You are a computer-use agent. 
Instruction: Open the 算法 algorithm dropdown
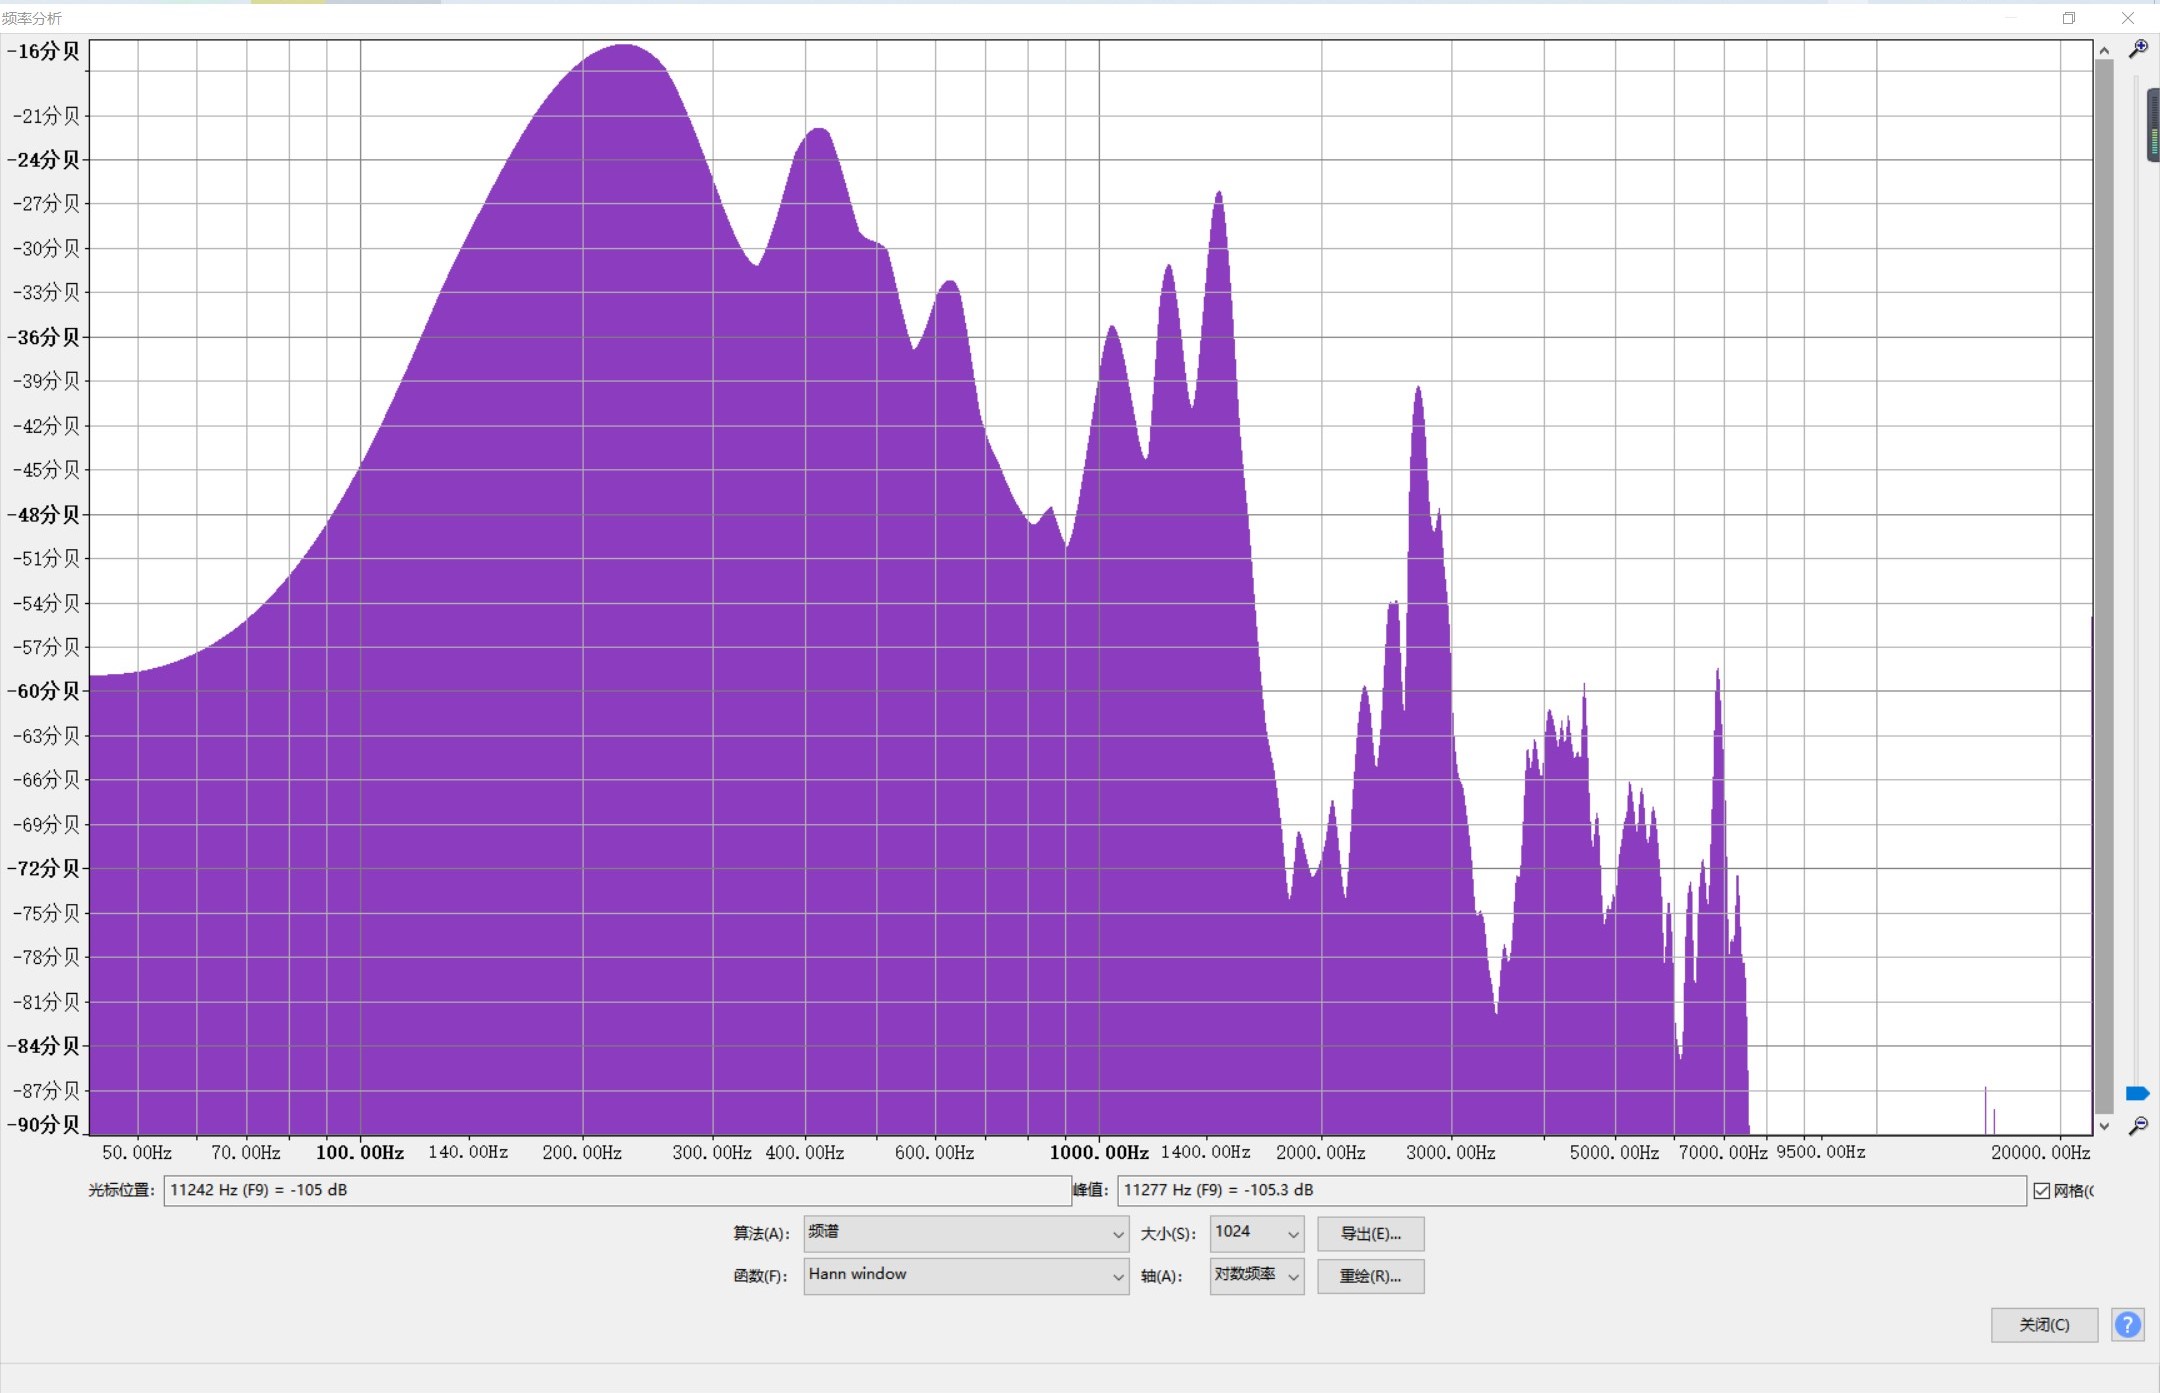(x=965, y=1233)
